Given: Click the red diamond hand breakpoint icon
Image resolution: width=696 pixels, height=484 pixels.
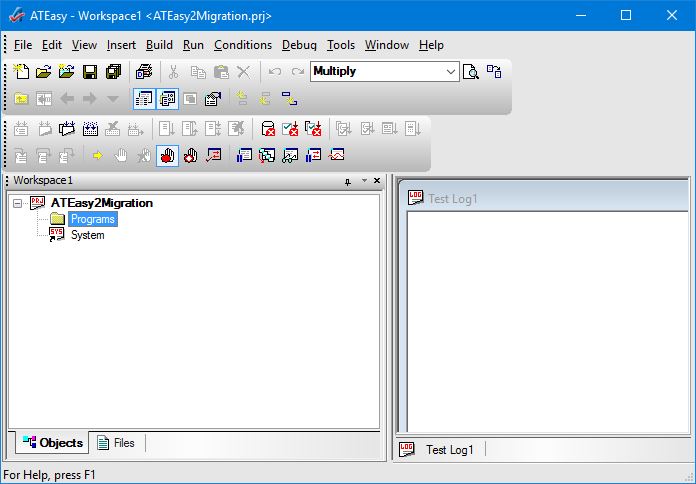Looking at the screenshot, I should click(x=190, y=155).
